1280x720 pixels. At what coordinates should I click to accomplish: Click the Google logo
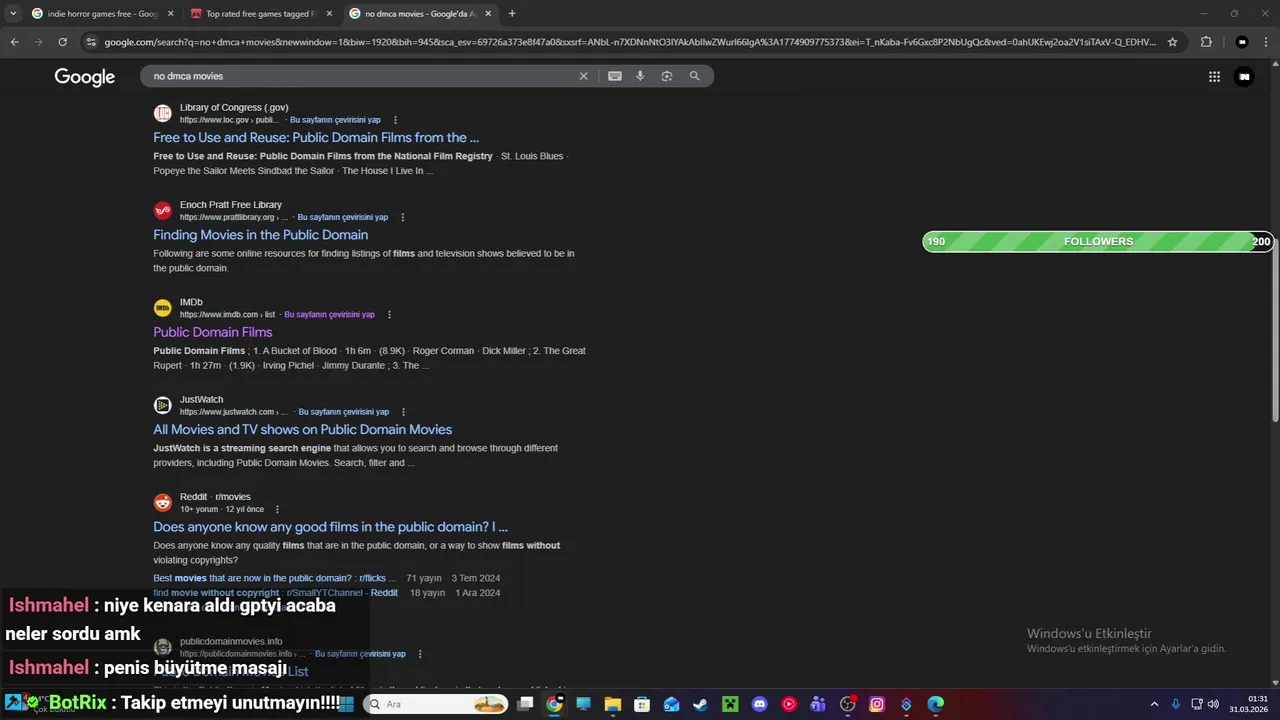click(85, 77)
